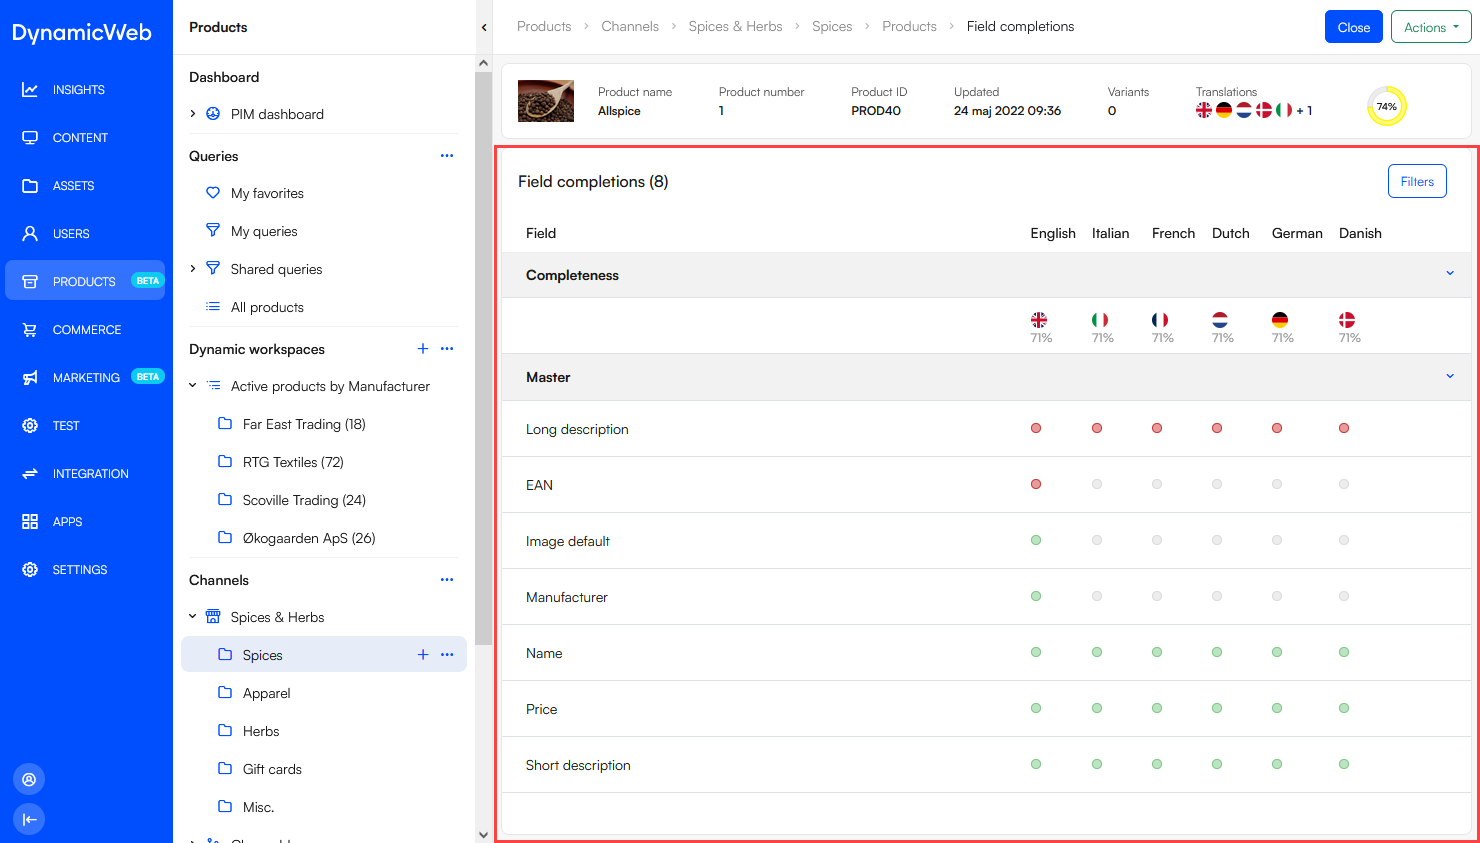Collapse the Products tree panel arrow
The image size is (1480, 843).
484,28
